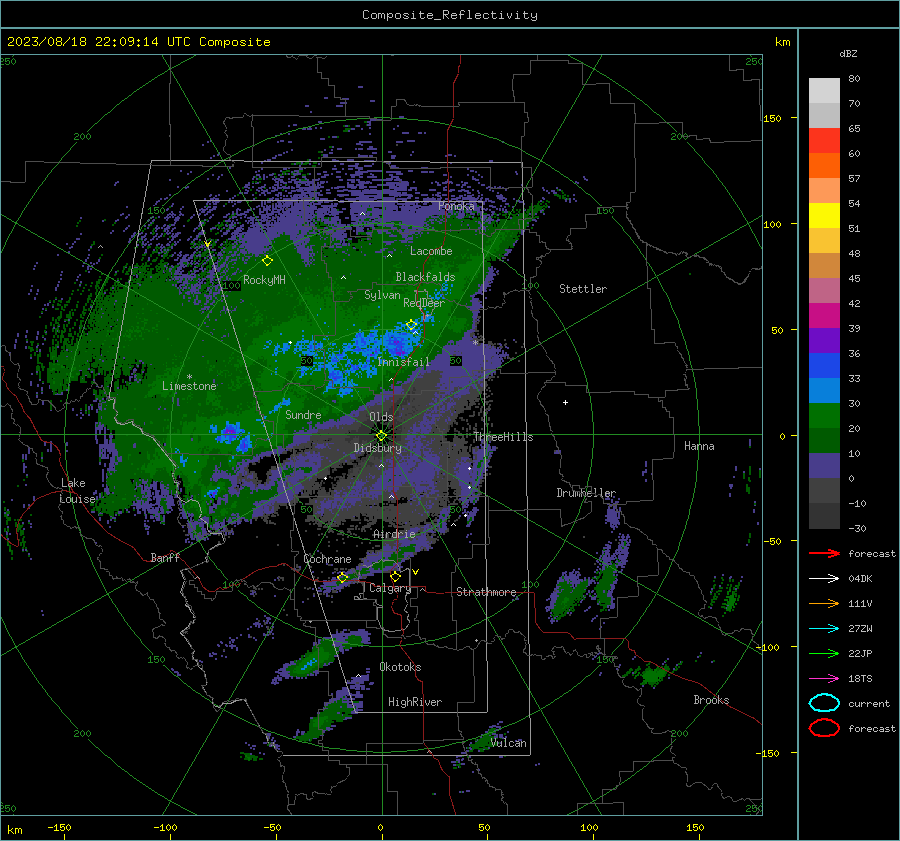This screenshot has height=841, width=900.
Task: Click the Airdrie city label
Action: (x=394, y=534)
